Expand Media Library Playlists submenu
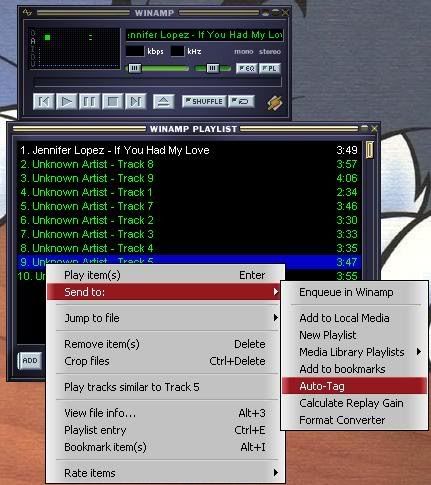The image size is (431, 485). (x=354, y=352)
